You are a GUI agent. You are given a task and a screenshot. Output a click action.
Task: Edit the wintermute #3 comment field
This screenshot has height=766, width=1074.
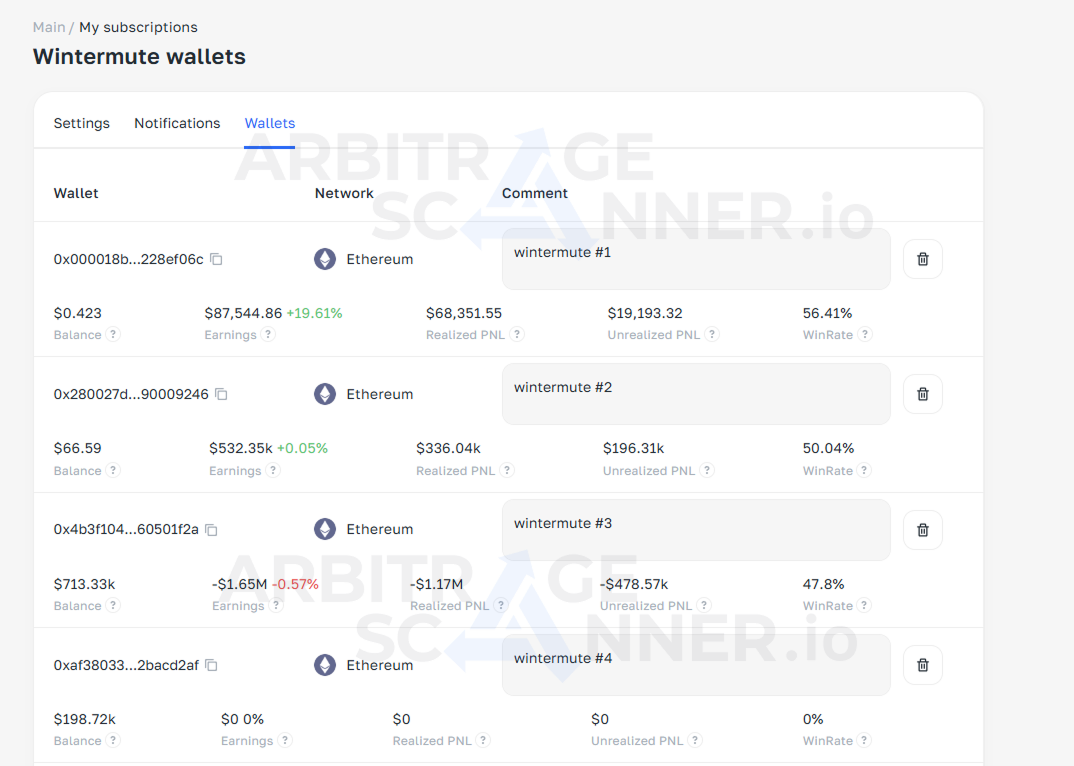[x=696, y=530]
